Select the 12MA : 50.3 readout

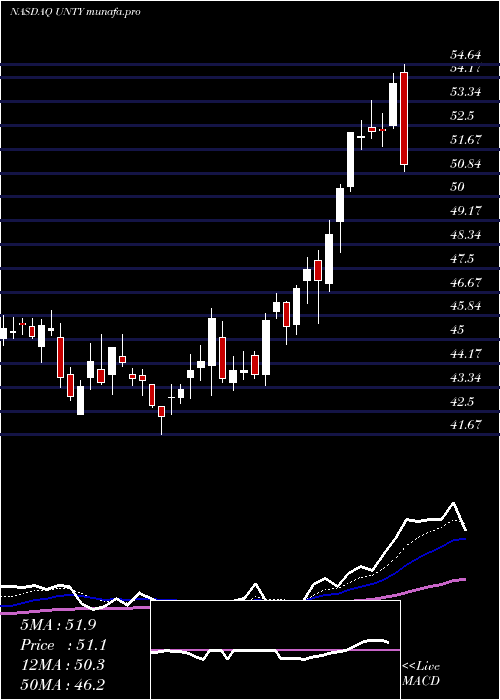[62, 665]
